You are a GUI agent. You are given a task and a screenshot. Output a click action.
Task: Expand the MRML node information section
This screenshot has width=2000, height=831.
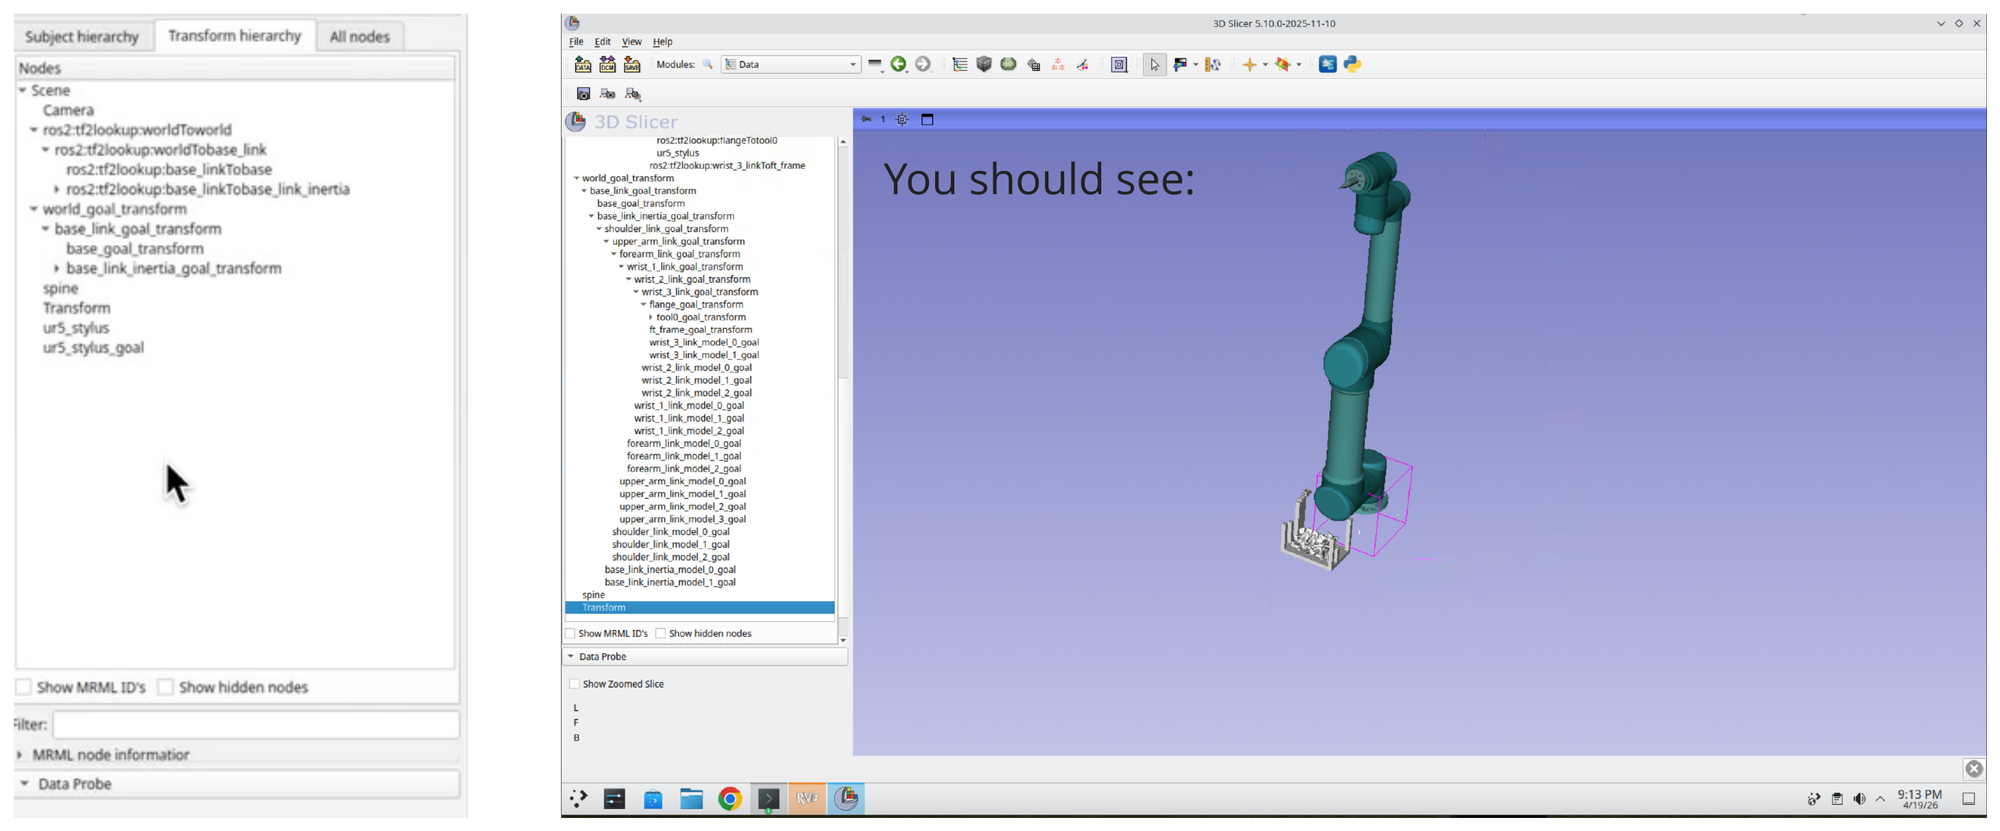tap(21, 755)
